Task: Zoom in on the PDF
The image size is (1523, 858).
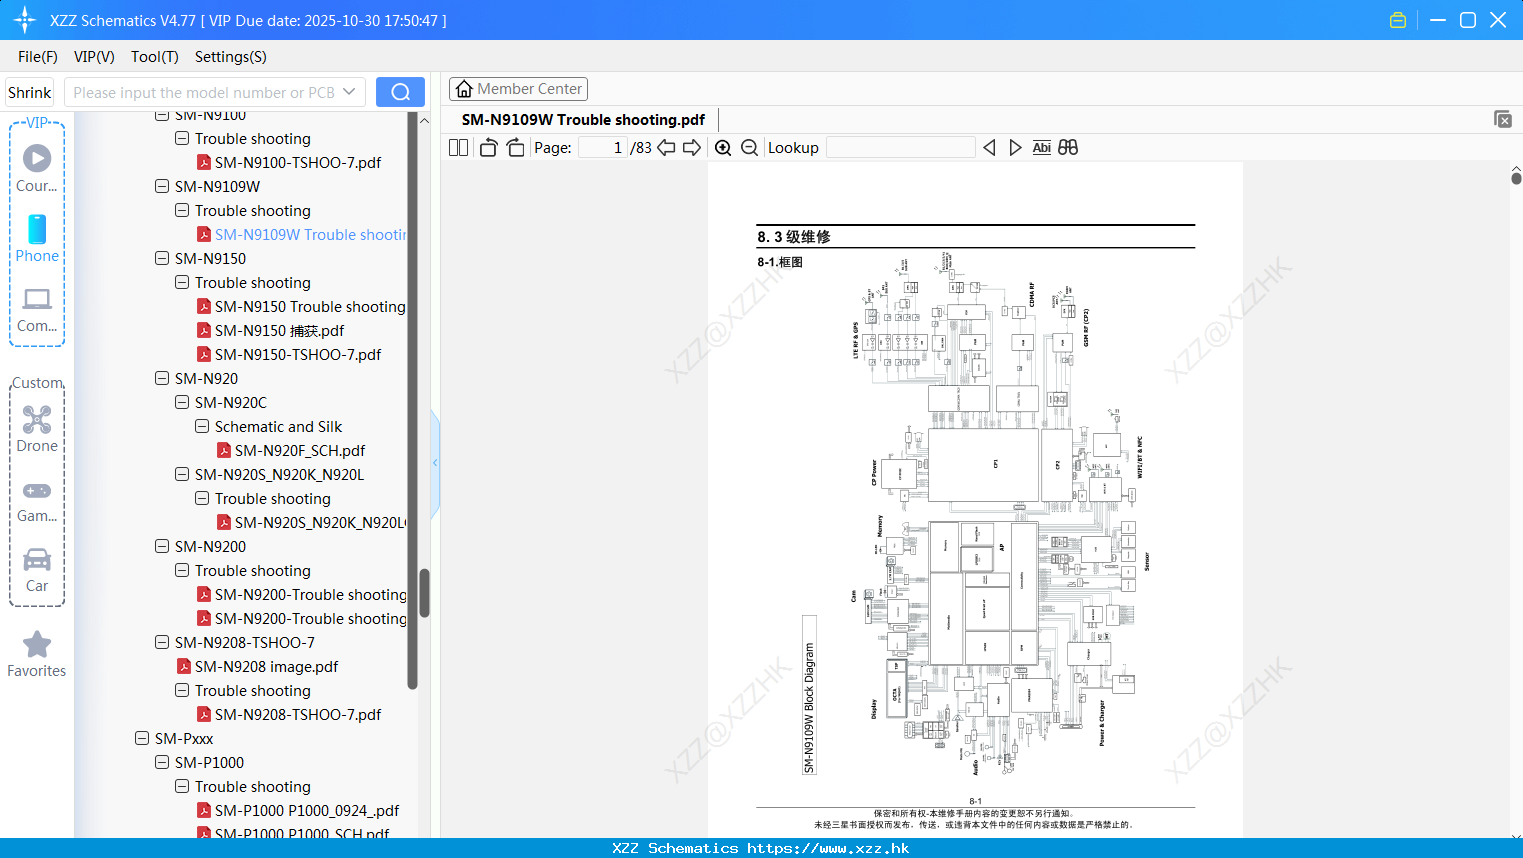Action: 723,147
